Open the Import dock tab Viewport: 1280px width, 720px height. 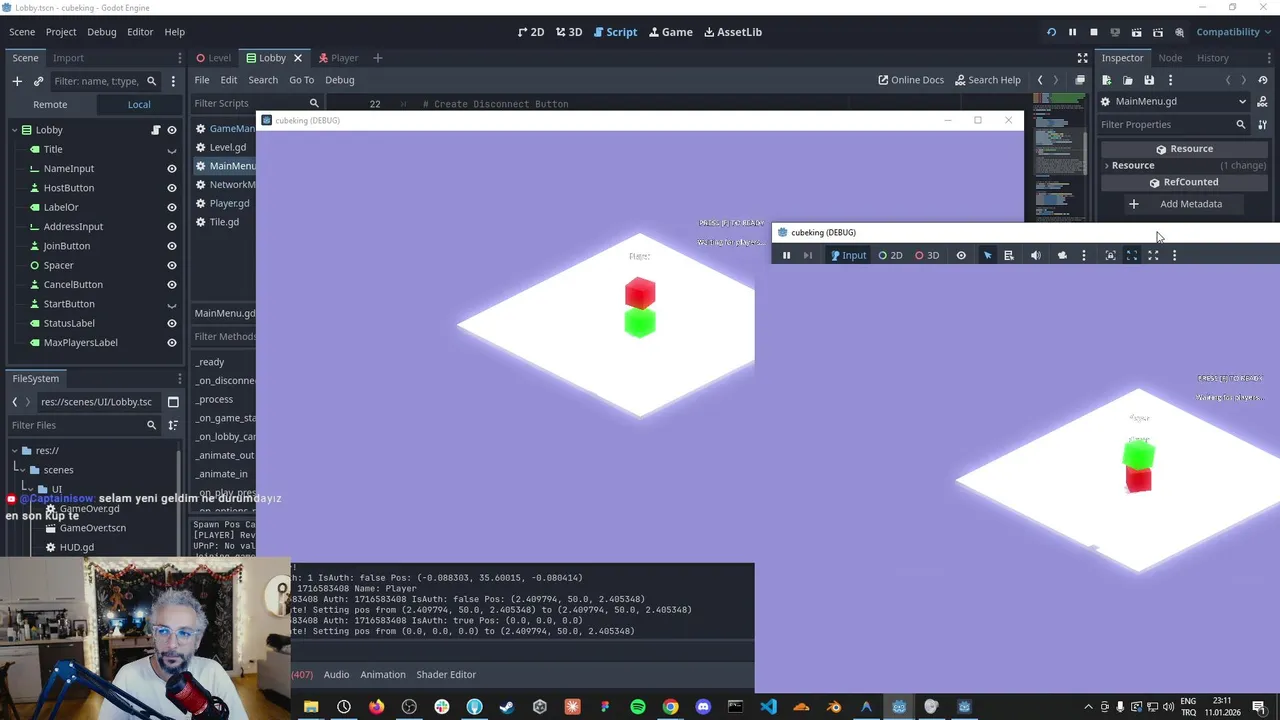(68, 58)
